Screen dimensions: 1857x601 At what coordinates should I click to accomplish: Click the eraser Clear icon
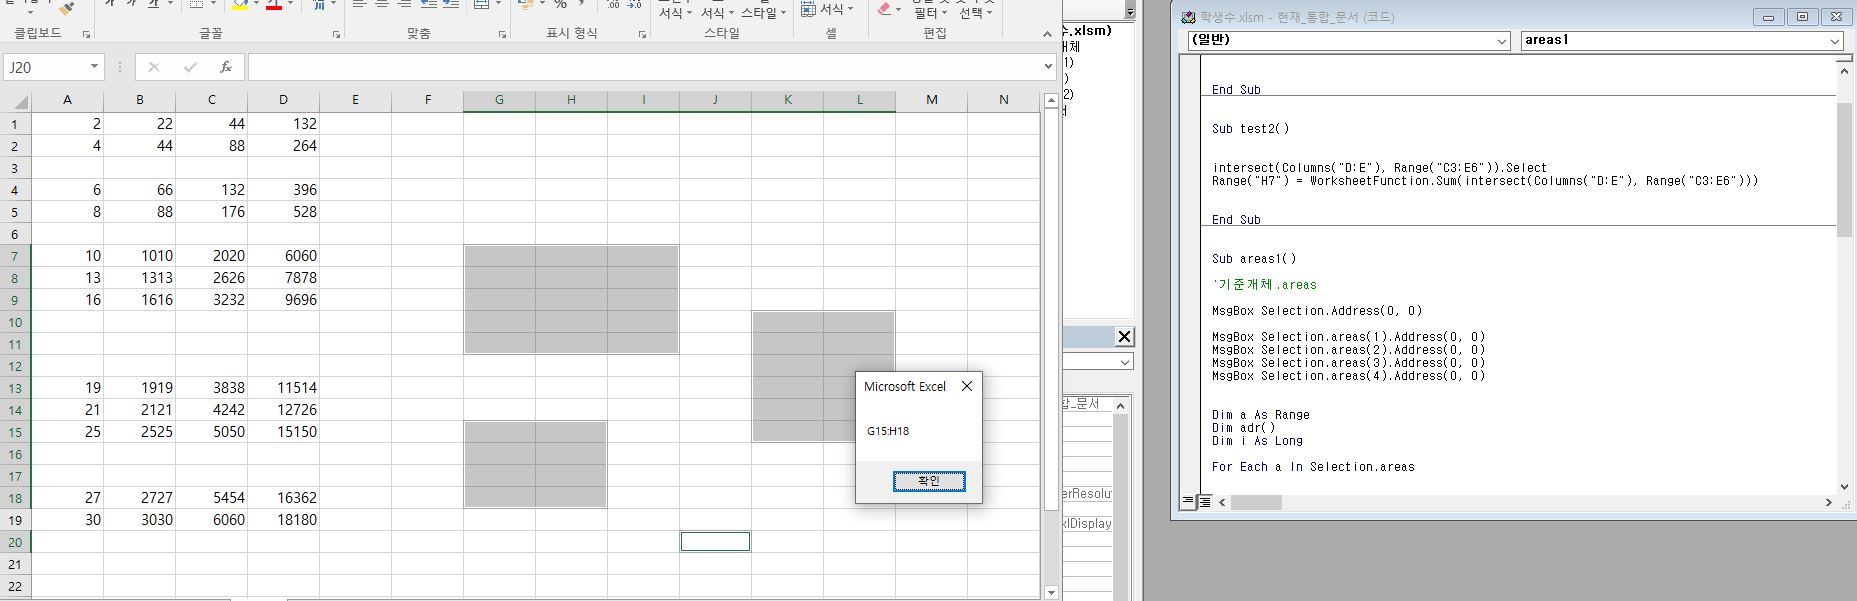pos(883,9)
